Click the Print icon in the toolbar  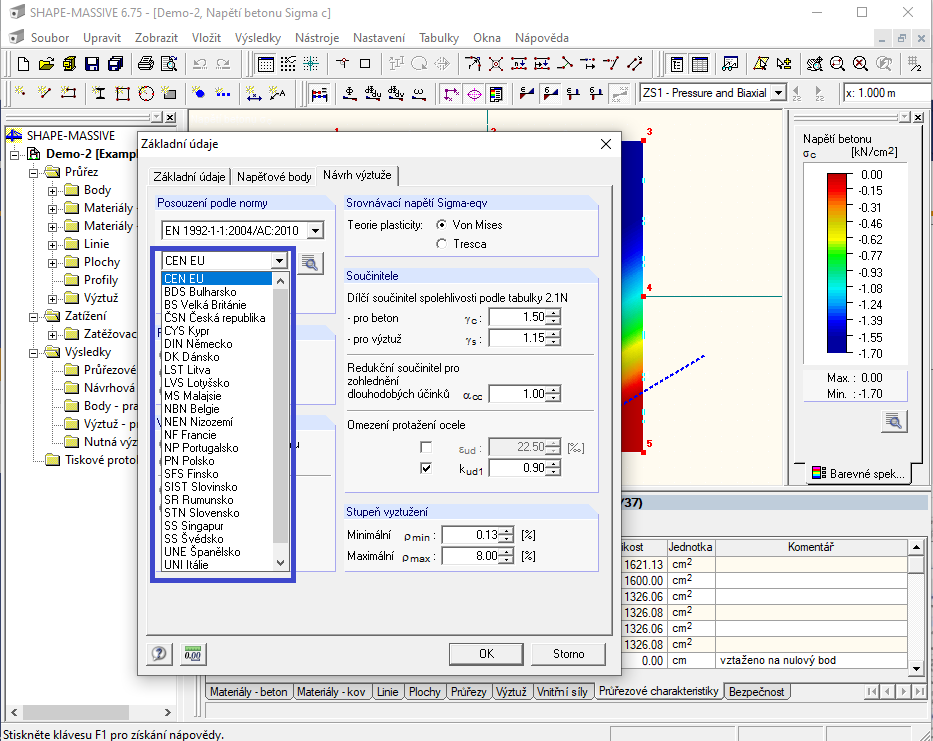coord(145,64)
